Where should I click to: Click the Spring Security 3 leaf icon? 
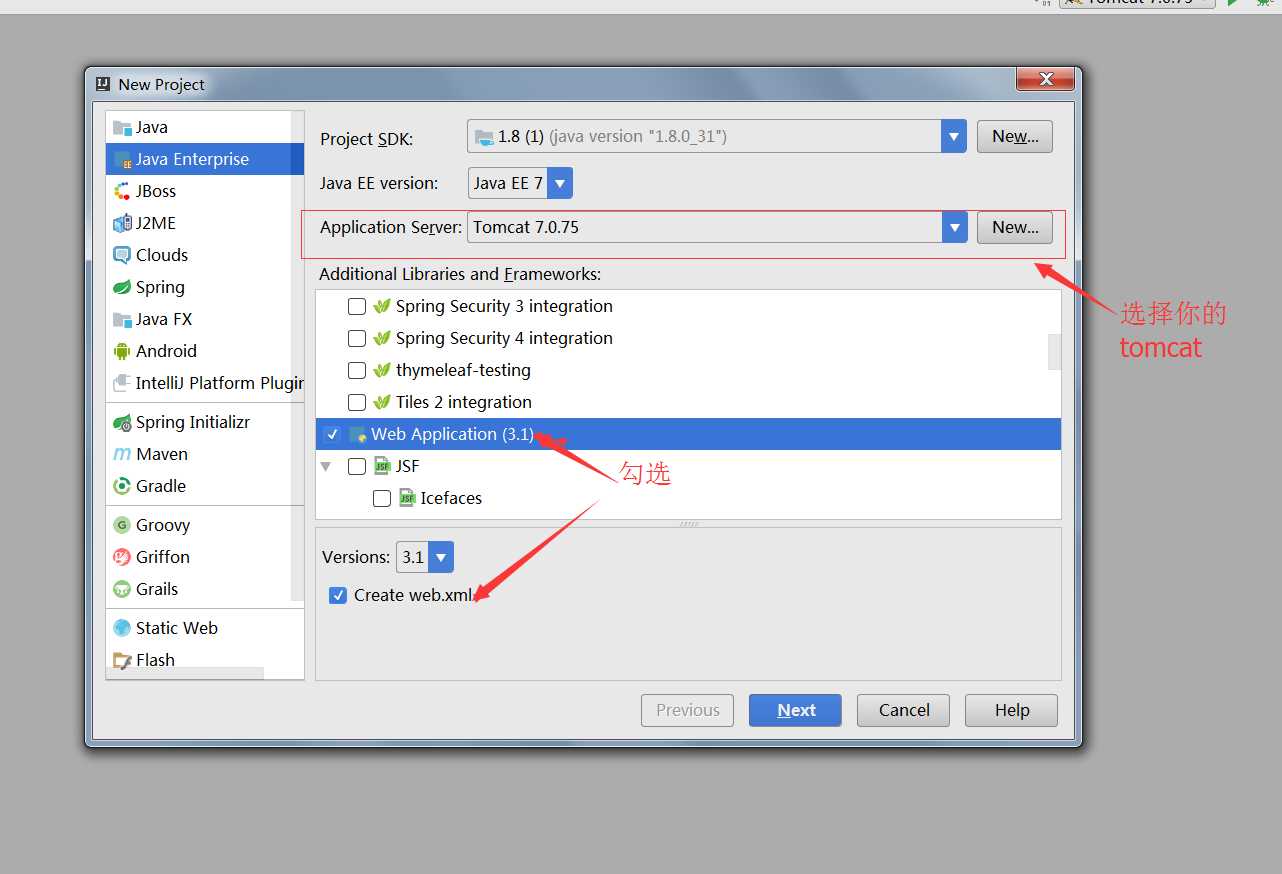point(381,306)
